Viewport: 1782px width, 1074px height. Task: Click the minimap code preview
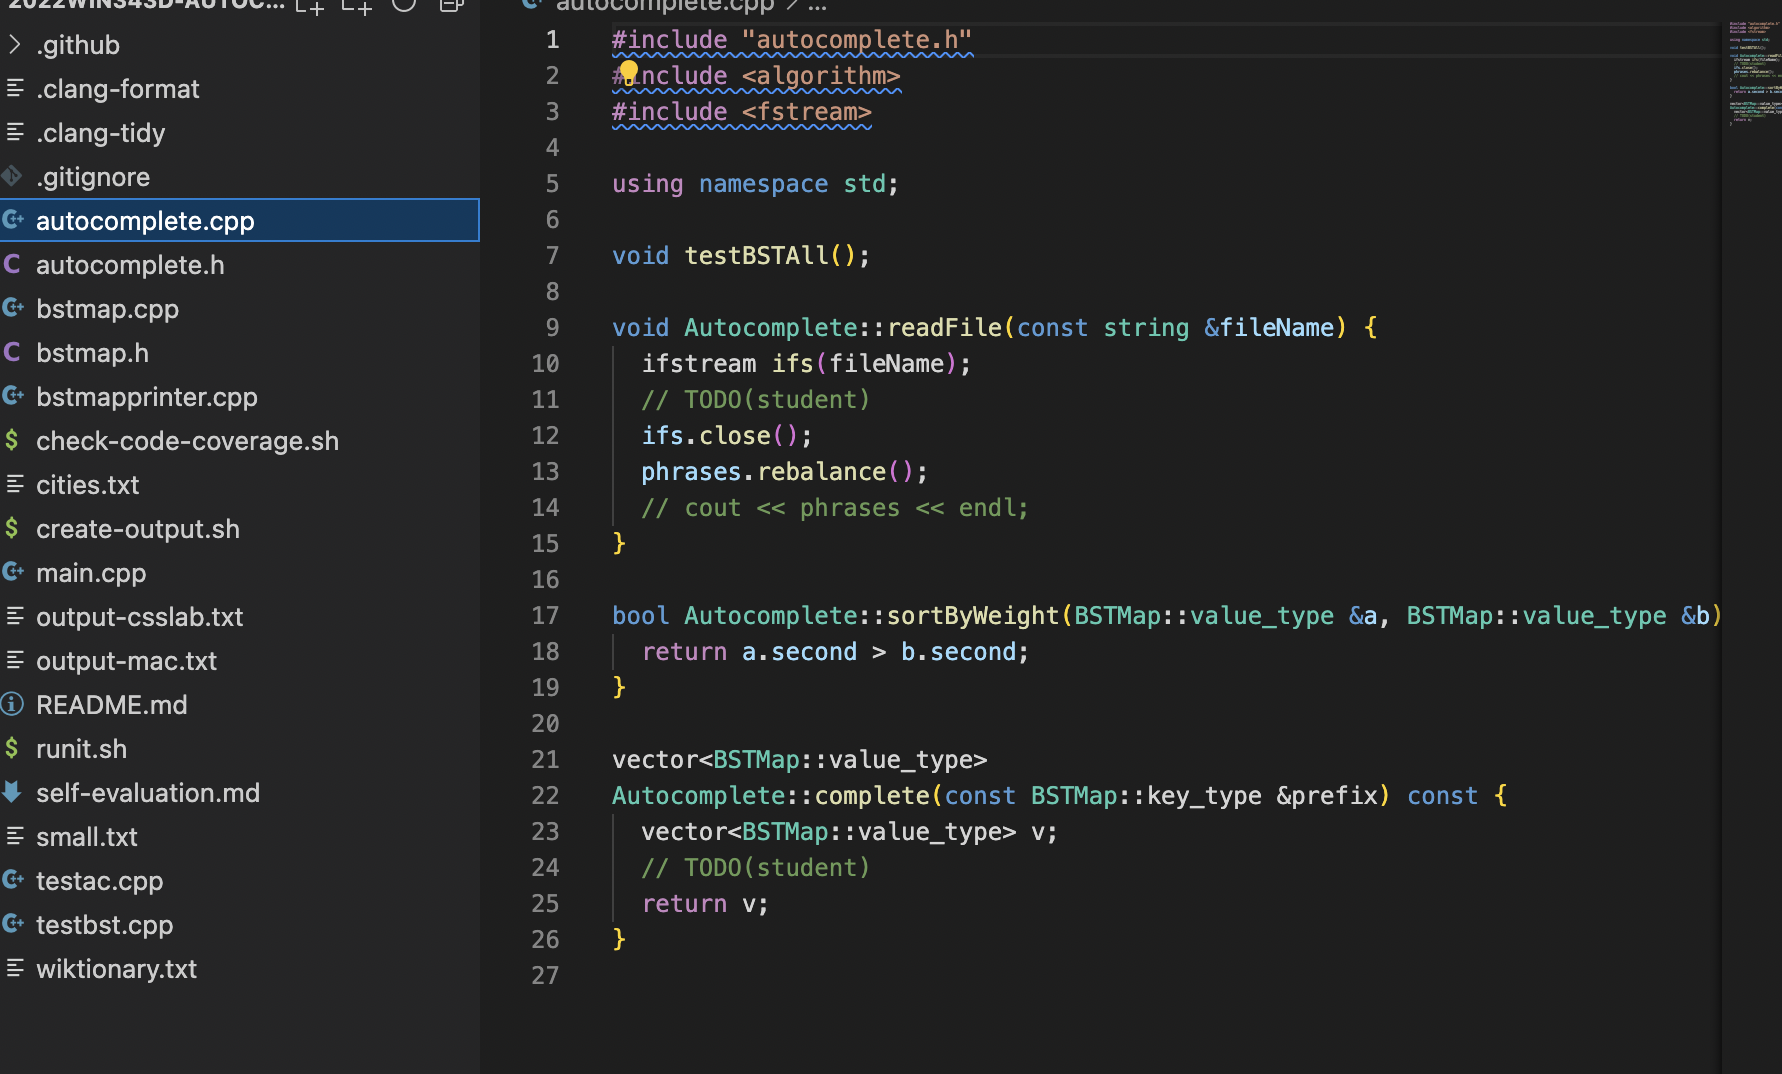pyautogui.click(x=1754, y=72)
